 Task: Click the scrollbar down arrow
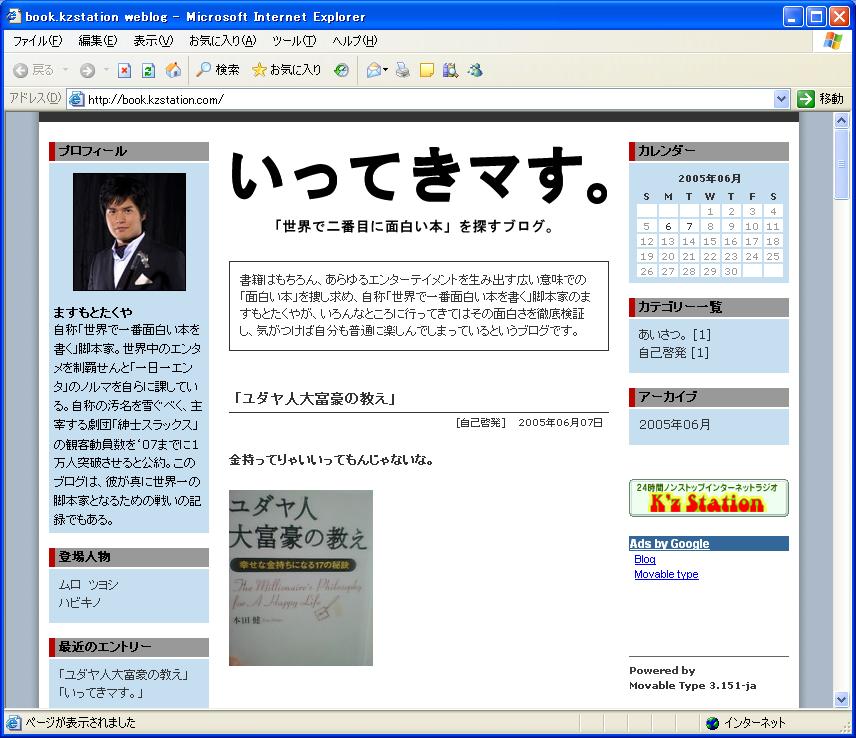coord(841,699)
